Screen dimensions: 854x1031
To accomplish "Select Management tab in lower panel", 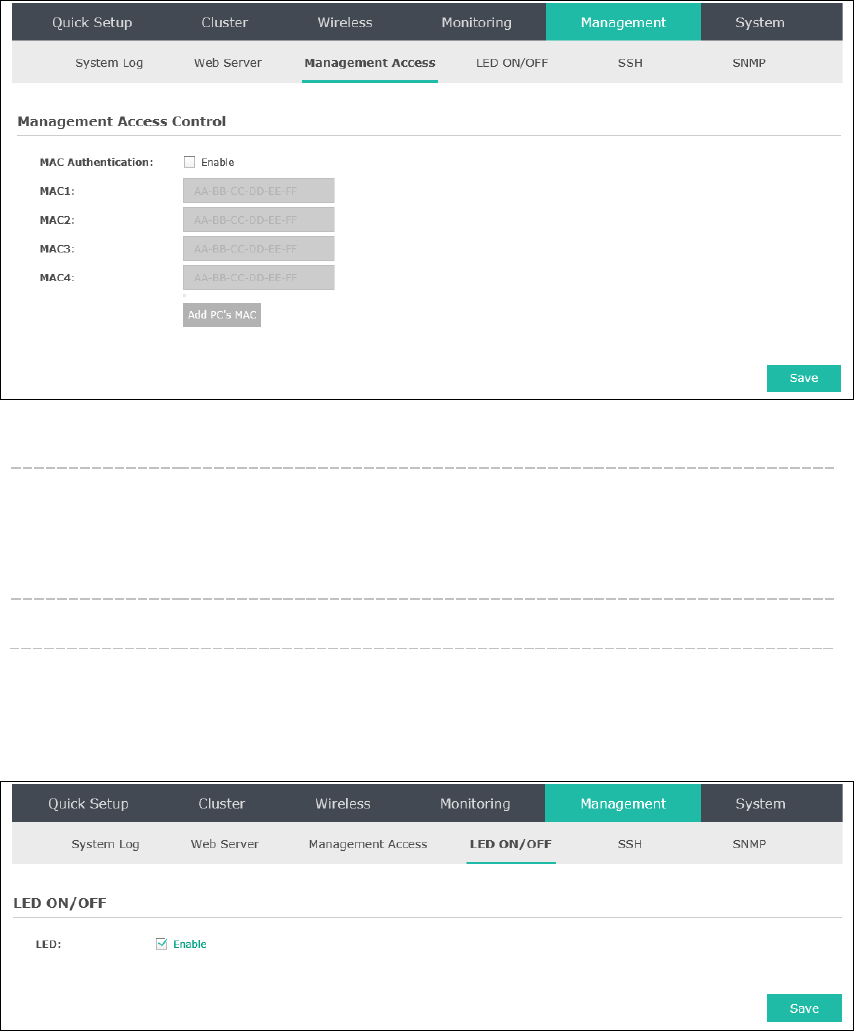I will click(x=623, y=803).
